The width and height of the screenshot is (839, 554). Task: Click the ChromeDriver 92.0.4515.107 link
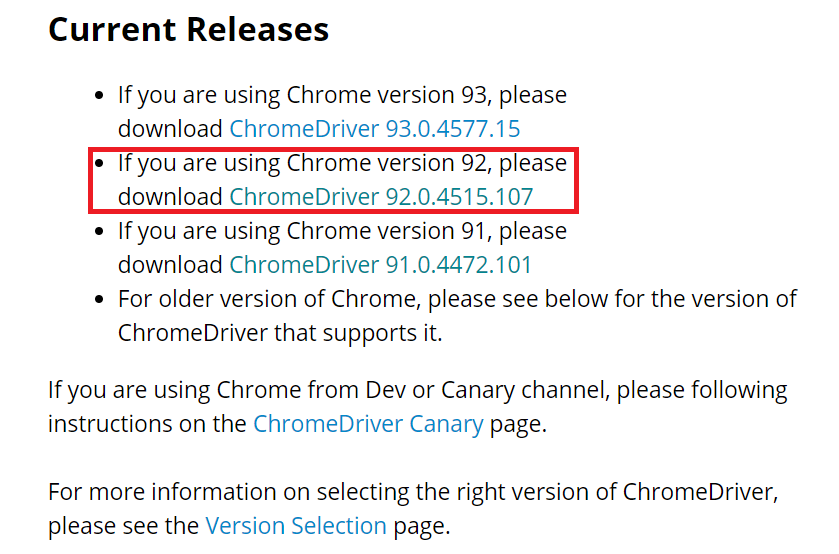click(x=381, y=197)
